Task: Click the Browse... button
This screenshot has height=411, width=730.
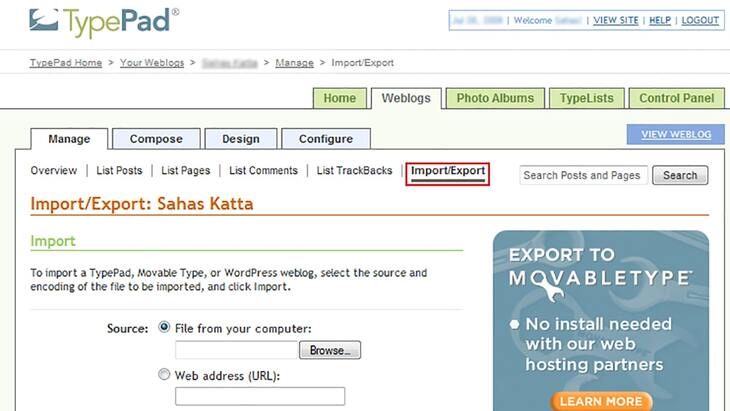Action: pyautogui.click(x=330, y=350)
